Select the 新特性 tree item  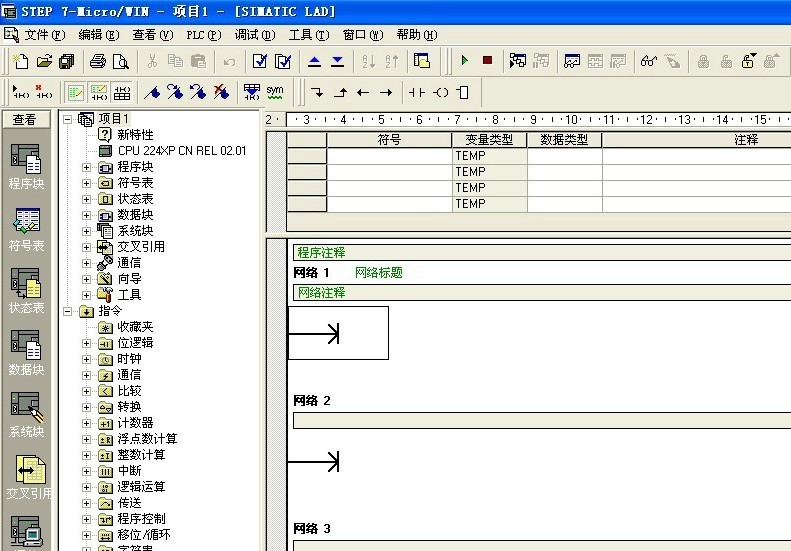[135, 135]
